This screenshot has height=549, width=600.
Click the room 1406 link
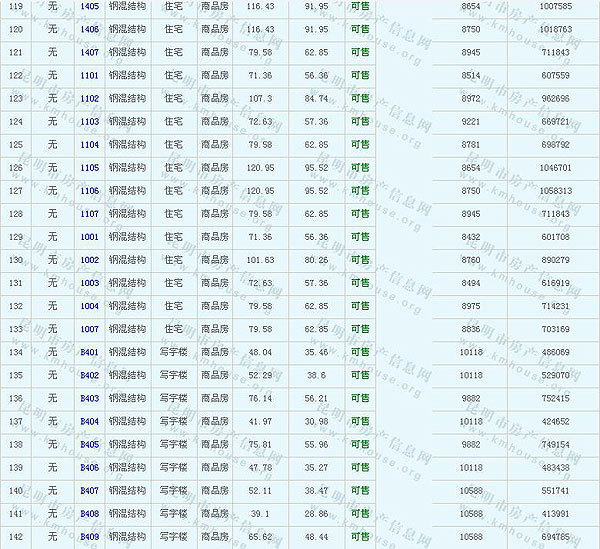tap(89, 30)
